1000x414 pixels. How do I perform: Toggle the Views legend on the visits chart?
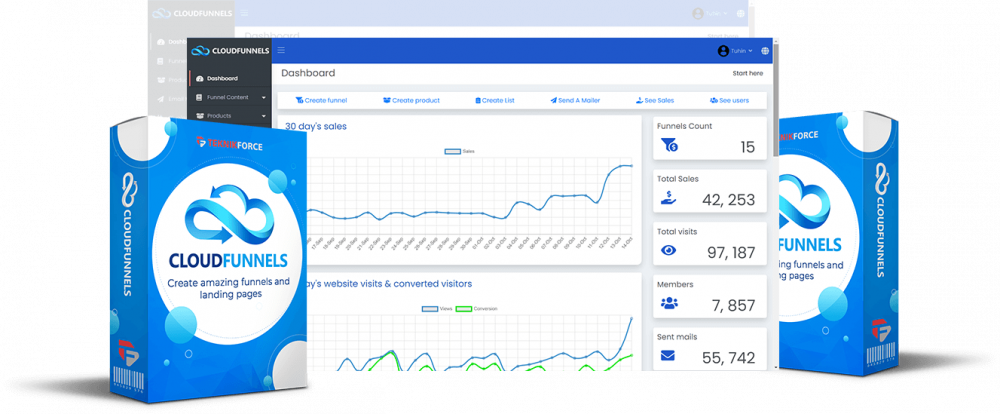tap(438, 309)
